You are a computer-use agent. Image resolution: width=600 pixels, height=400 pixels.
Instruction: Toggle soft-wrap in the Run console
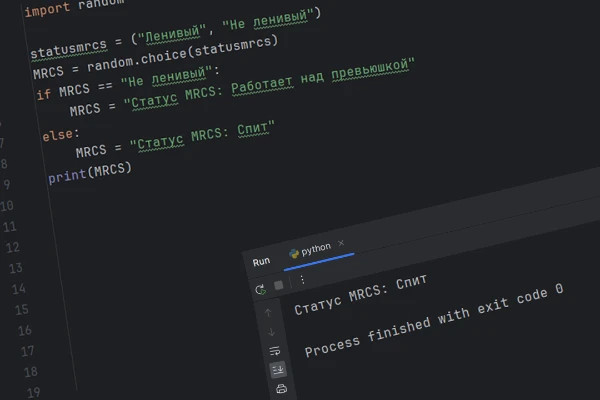pos(275,351)
